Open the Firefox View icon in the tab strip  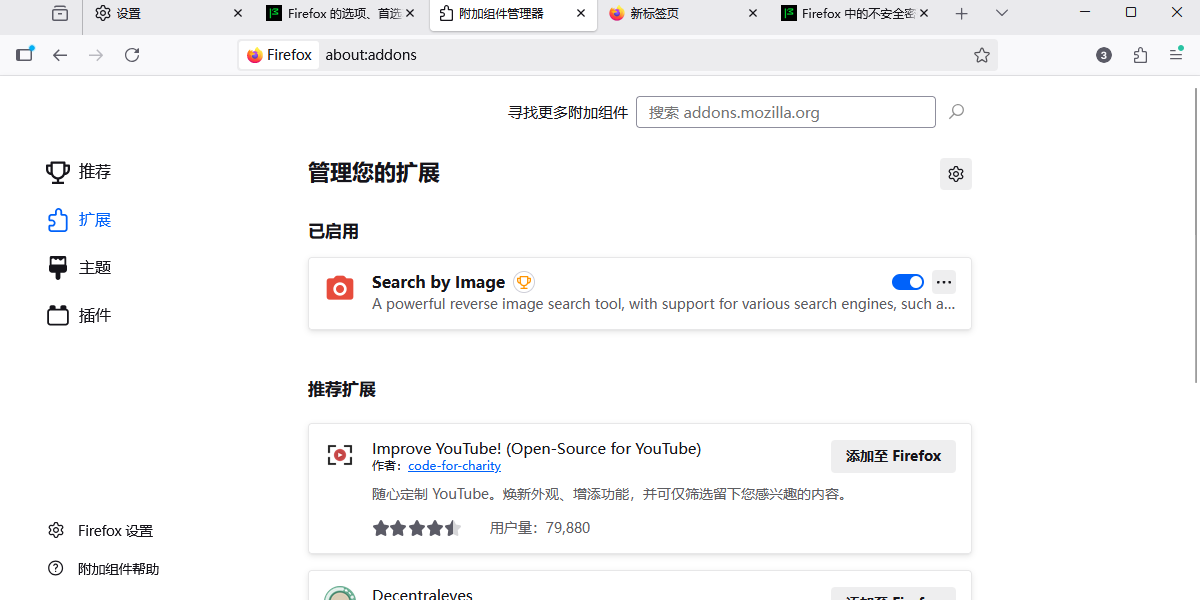60,13
